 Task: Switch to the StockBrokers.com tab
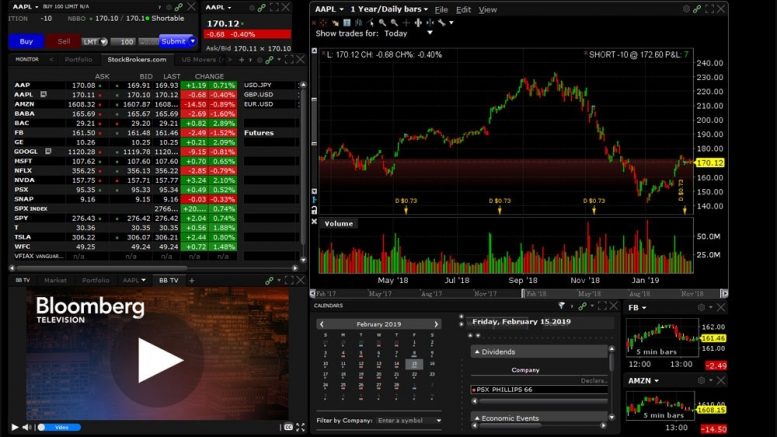tap(137, 59)
